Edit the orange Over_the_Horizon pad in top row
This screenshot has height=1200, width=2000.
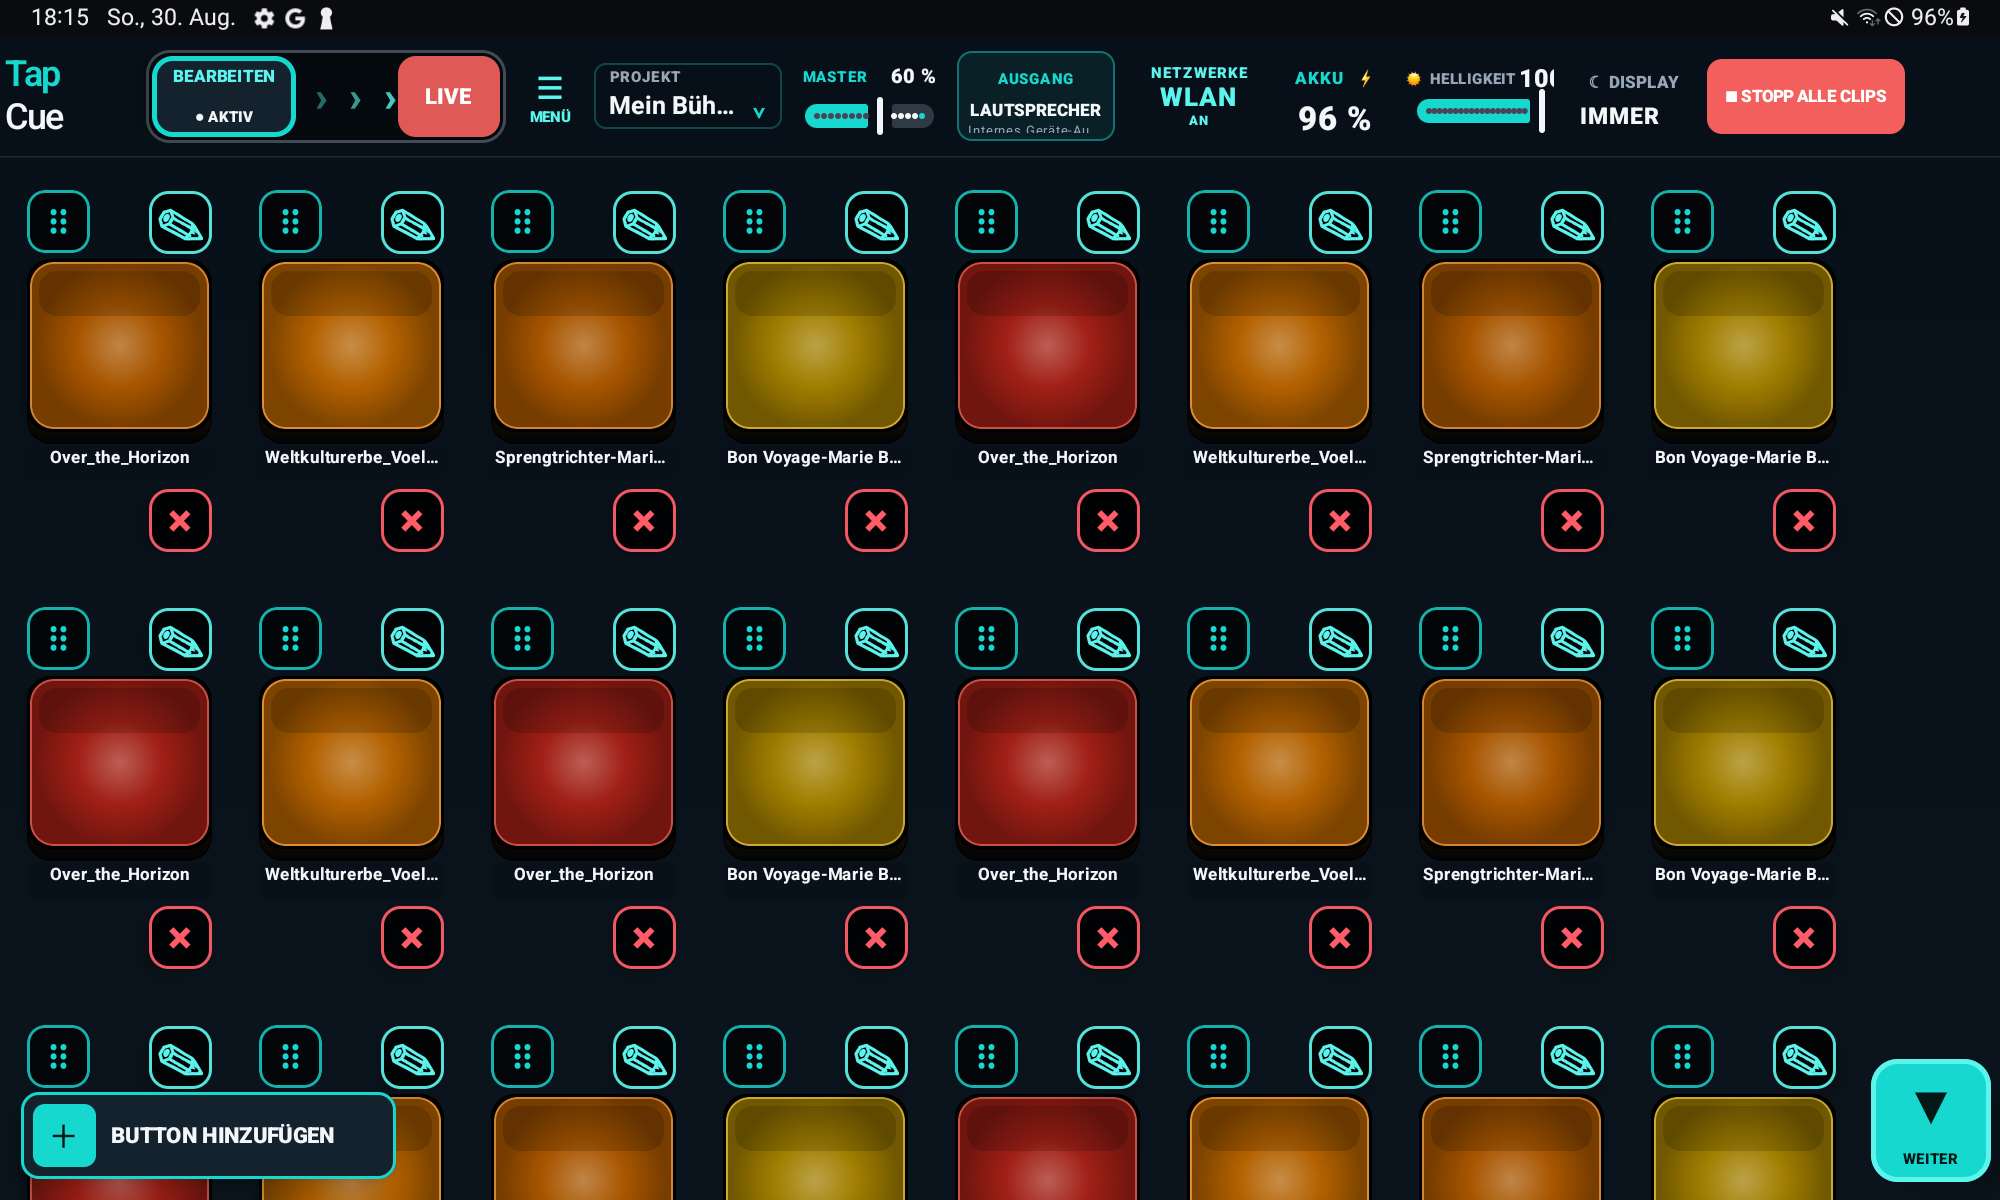pos(180,222)
